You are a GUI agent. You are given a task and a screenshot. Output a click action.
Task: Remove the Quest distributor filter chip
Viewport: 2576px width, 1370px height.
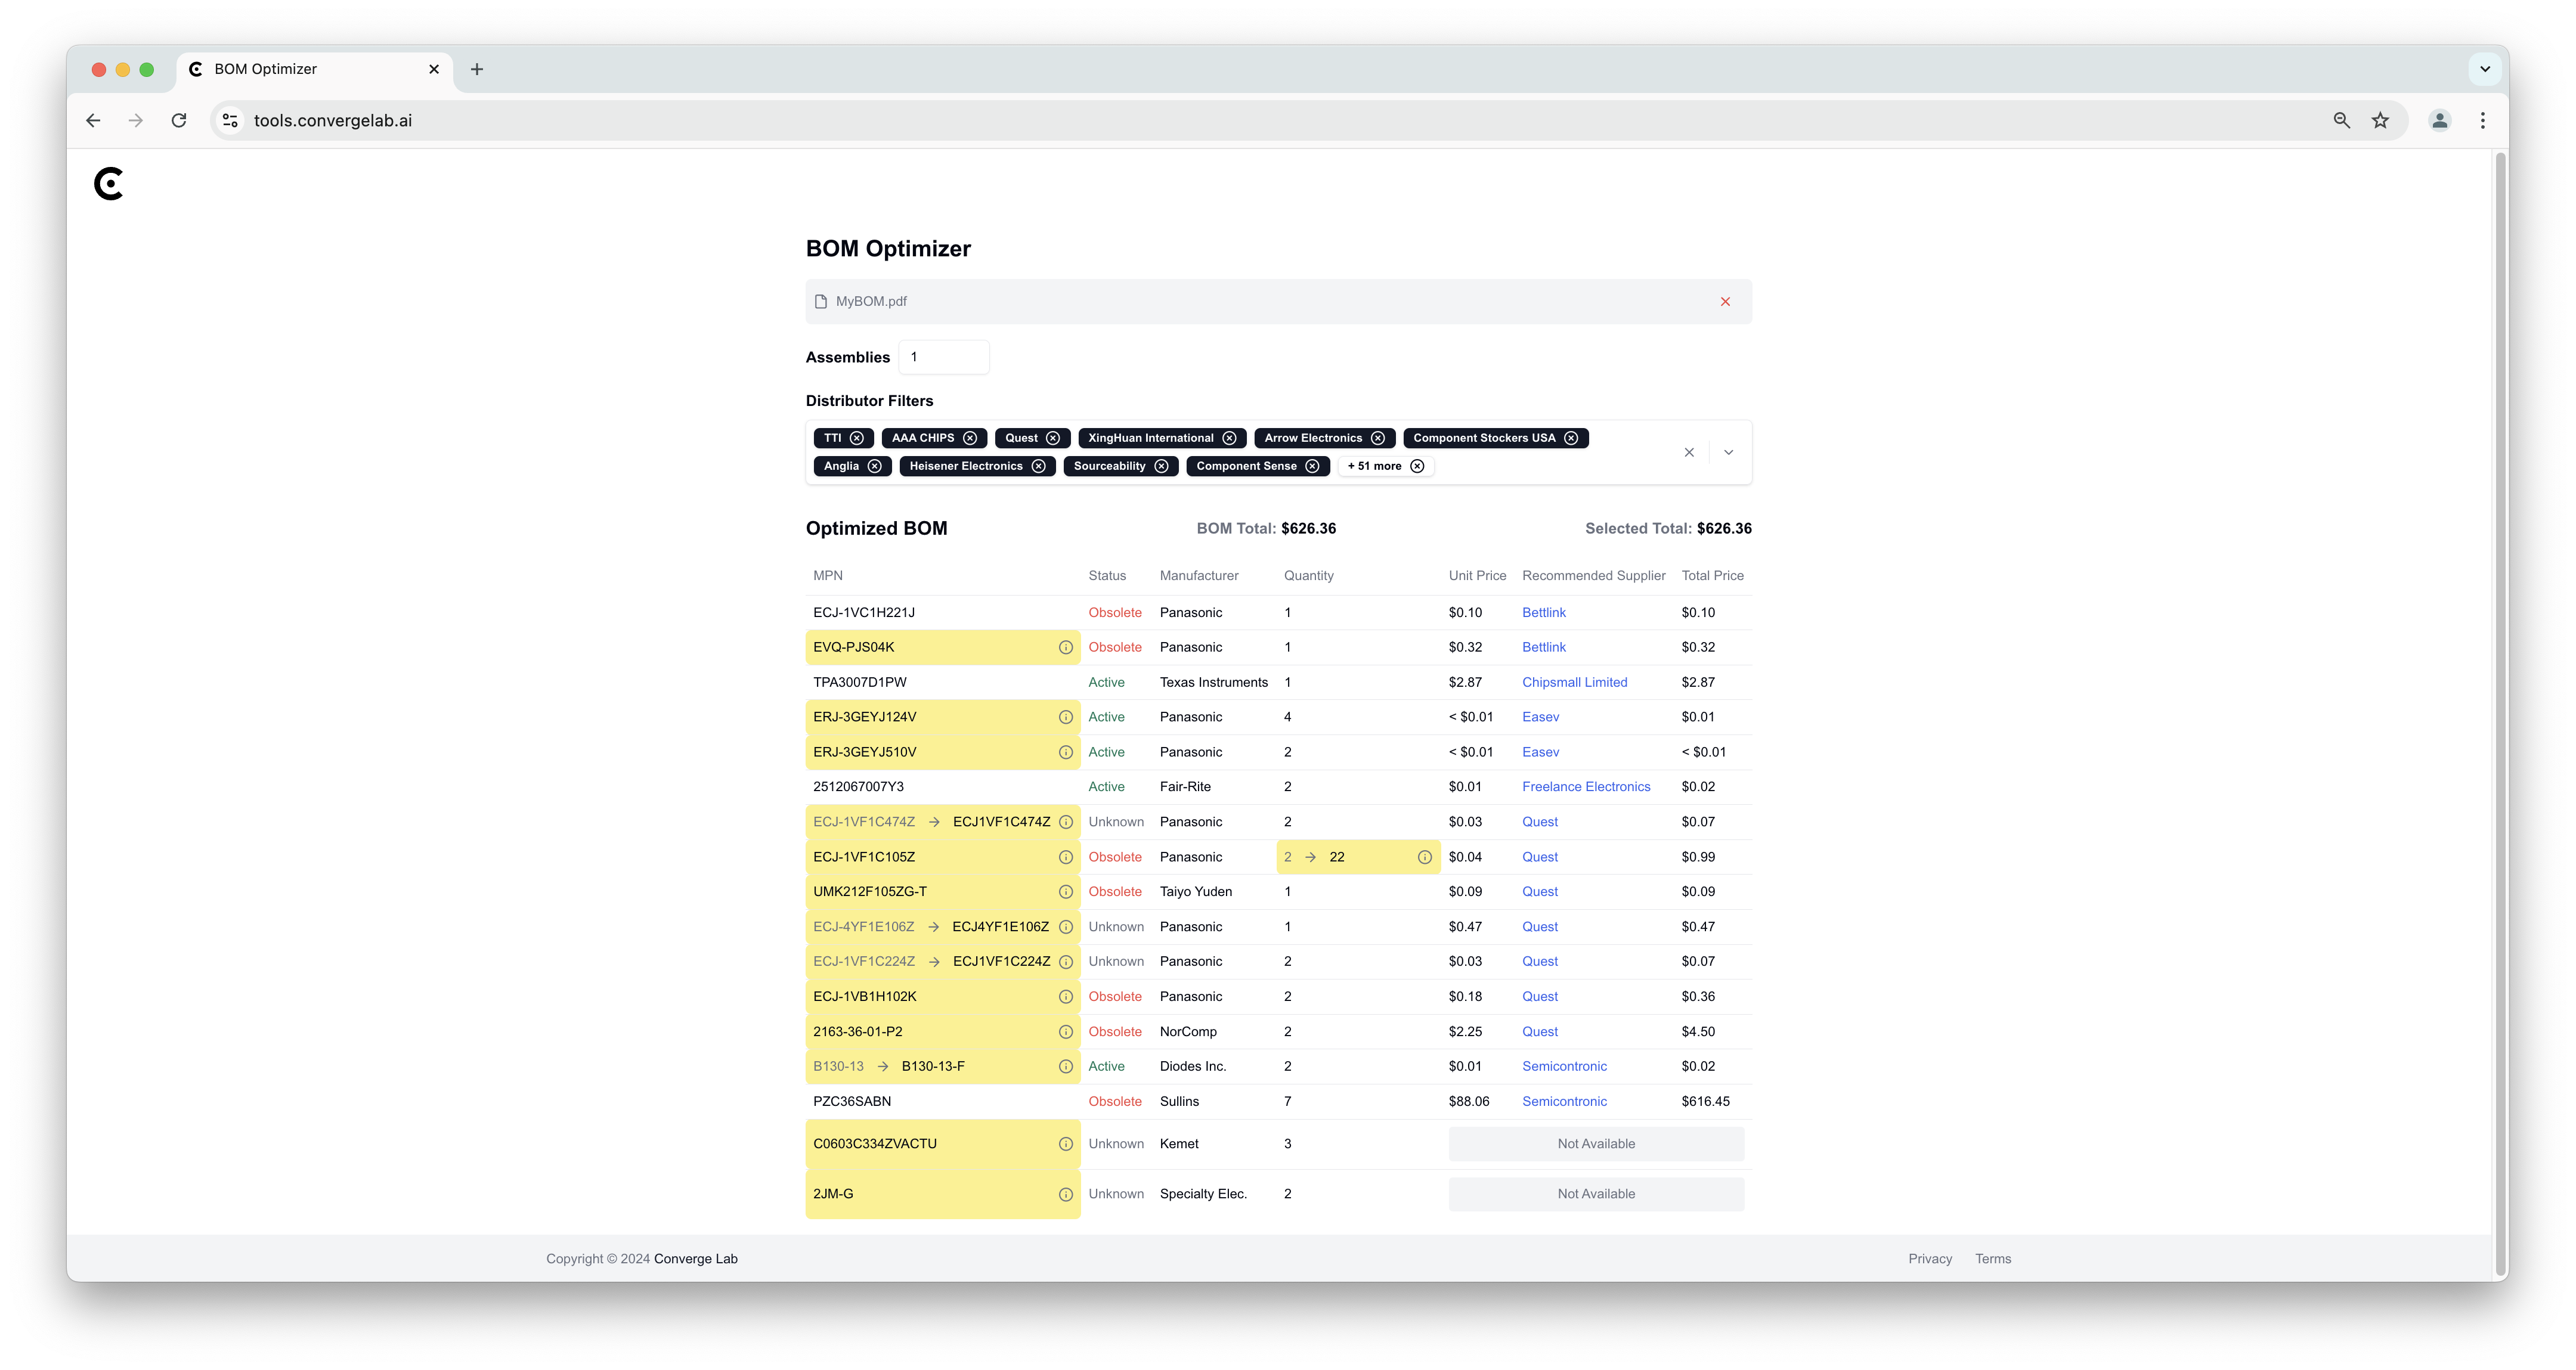(x=1053, y=438)
